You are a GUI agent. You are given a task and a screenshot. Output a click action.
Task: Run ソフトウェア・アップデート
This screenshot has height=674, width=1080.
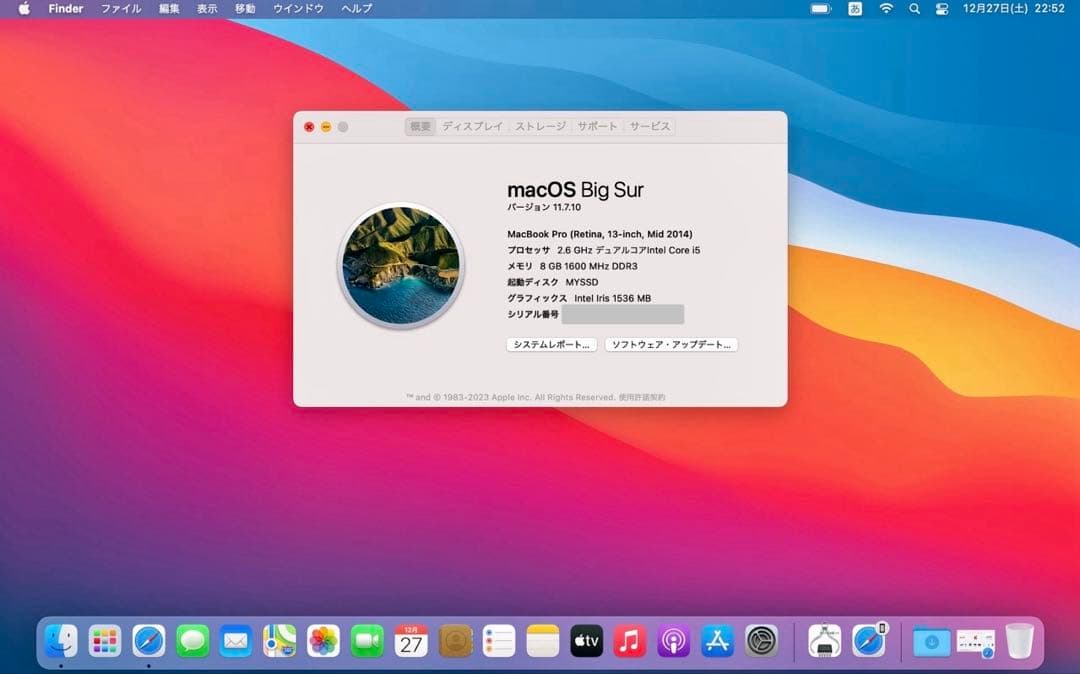coord(671,344)
